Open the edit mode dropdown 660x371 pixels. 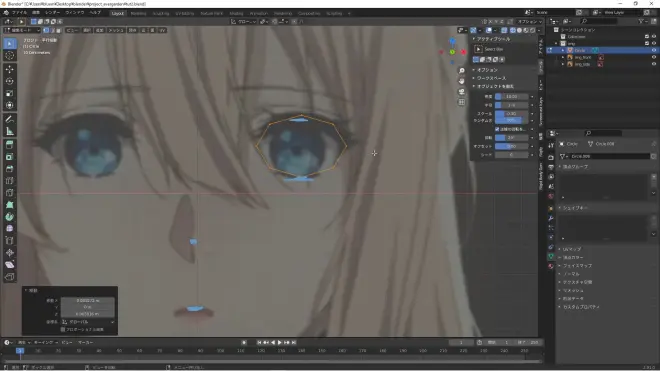point(22,30)
